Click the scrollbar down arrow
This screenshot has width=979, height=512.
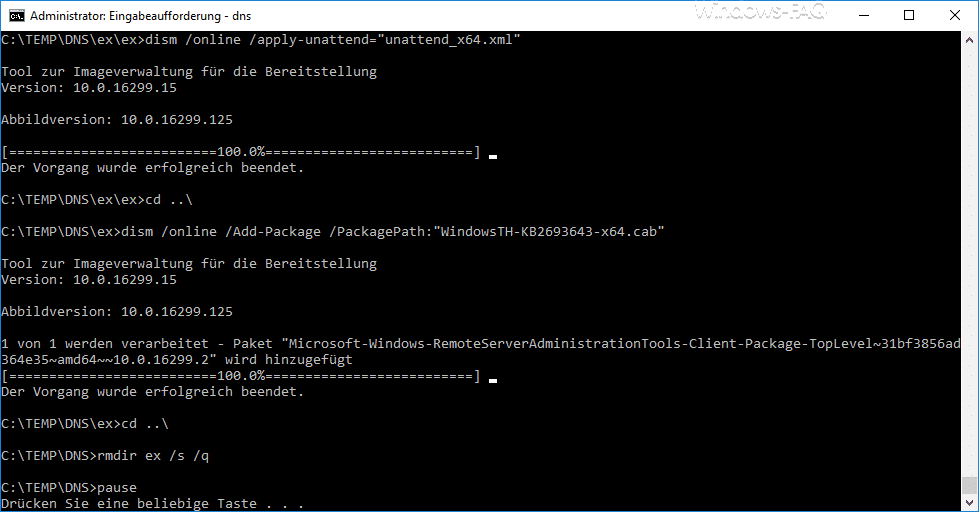point(969,502)
